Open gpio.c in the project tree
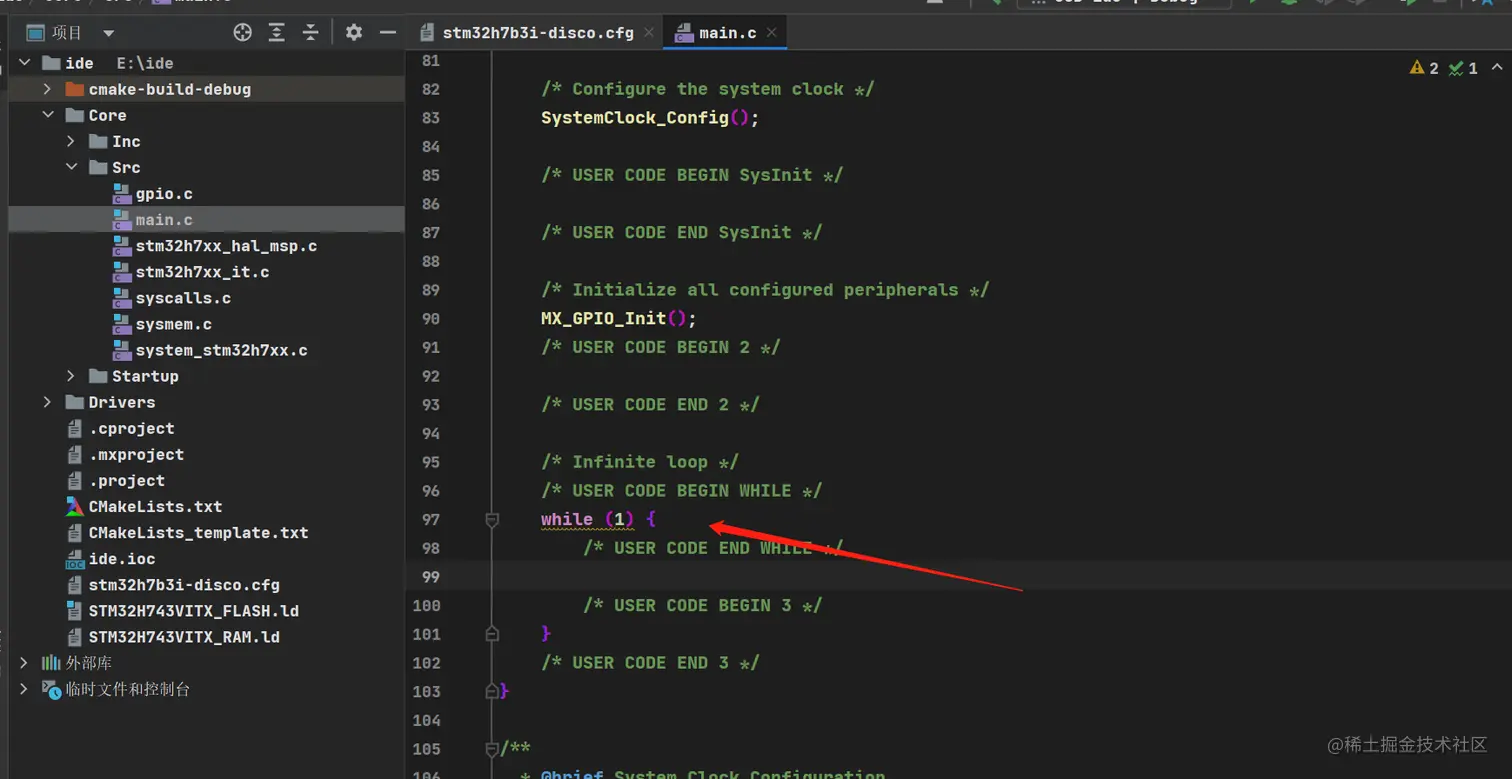 164,193
